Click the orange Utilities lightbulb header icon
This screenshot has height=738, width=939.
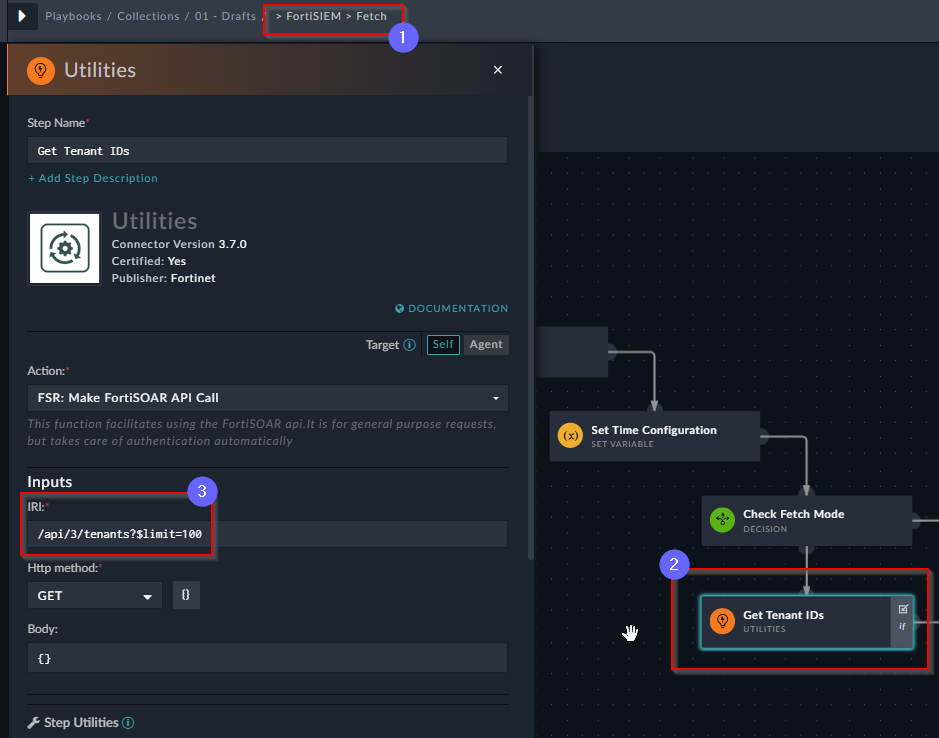(41, 70)
